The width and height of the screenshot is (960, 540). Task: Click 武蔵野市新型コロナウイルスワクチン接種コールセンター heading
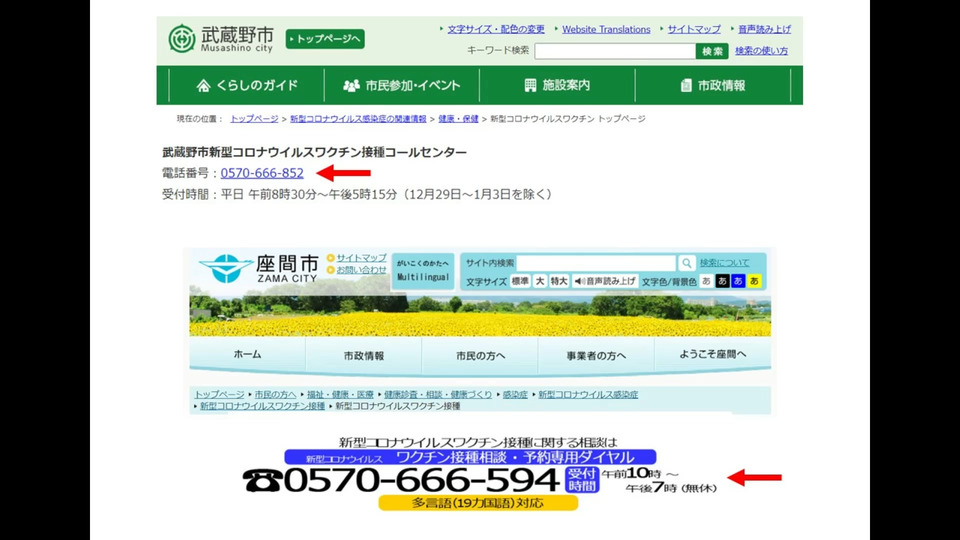pos(314,152)
